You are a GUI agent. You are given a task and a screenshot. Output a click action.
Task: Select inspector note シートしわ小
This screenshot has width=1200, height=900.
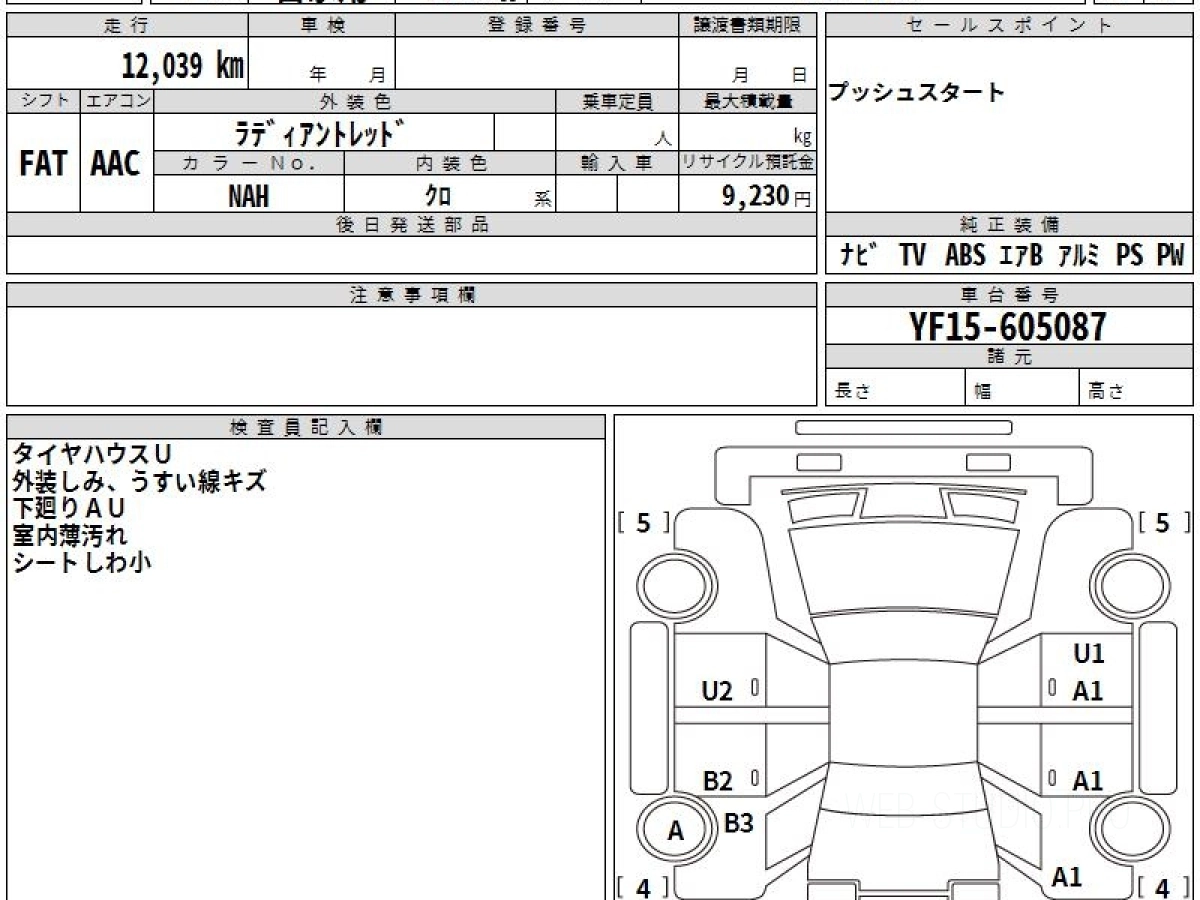[82, 562]
